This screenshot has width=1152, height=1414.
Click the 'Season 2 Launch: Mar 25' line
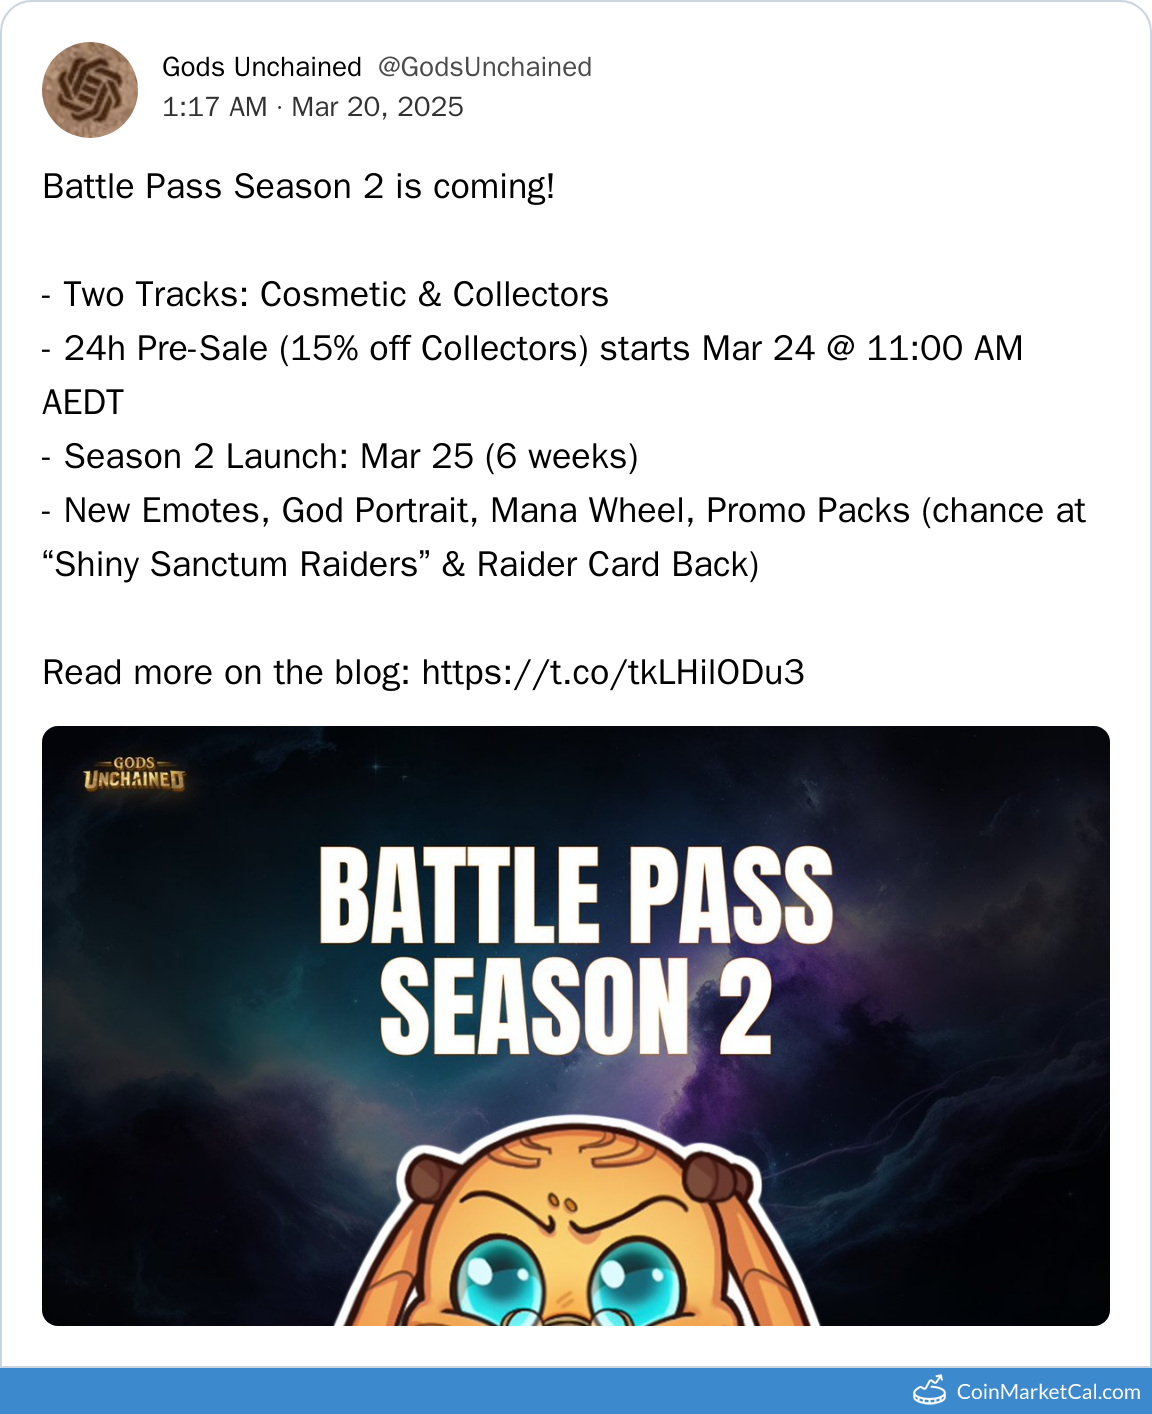click(341, 457)
